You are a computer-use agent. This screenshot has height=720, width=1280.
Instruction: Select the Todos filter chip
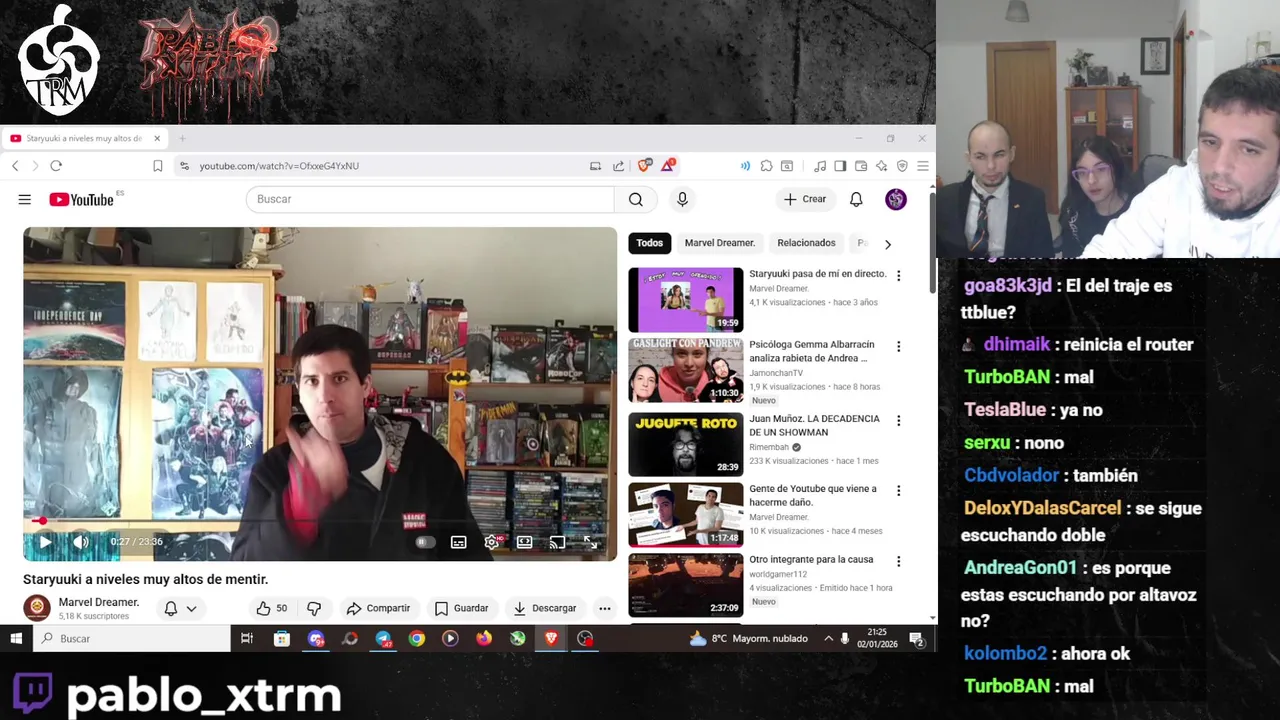[649, 243]
